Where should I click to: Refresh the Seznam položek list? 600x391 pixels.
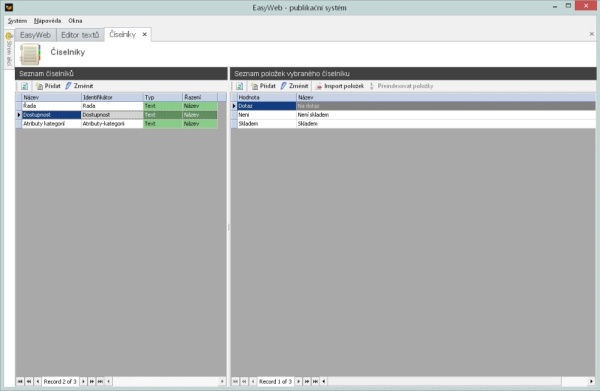pyautogui.click(x=240, y=86)
